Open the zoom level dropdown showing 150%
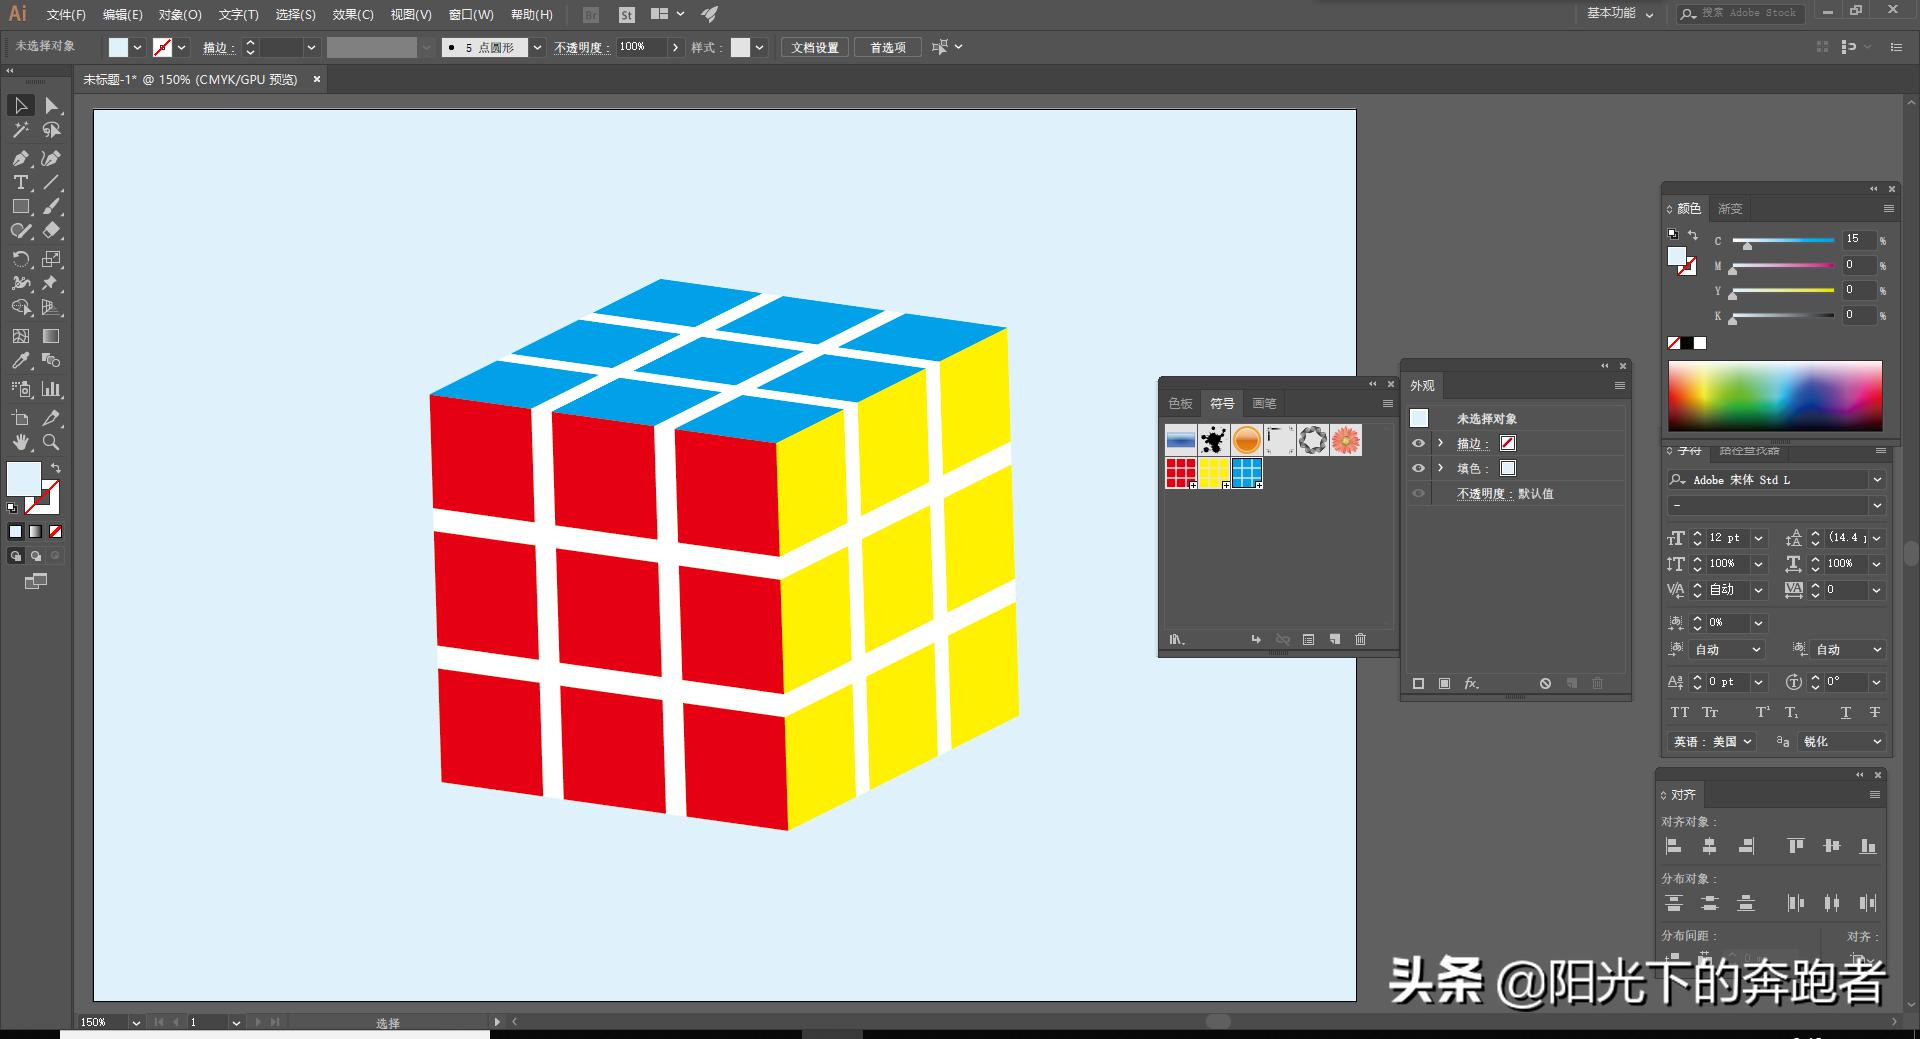This screenshot has height=1039, width=1920. click(x=138, y=1022)
